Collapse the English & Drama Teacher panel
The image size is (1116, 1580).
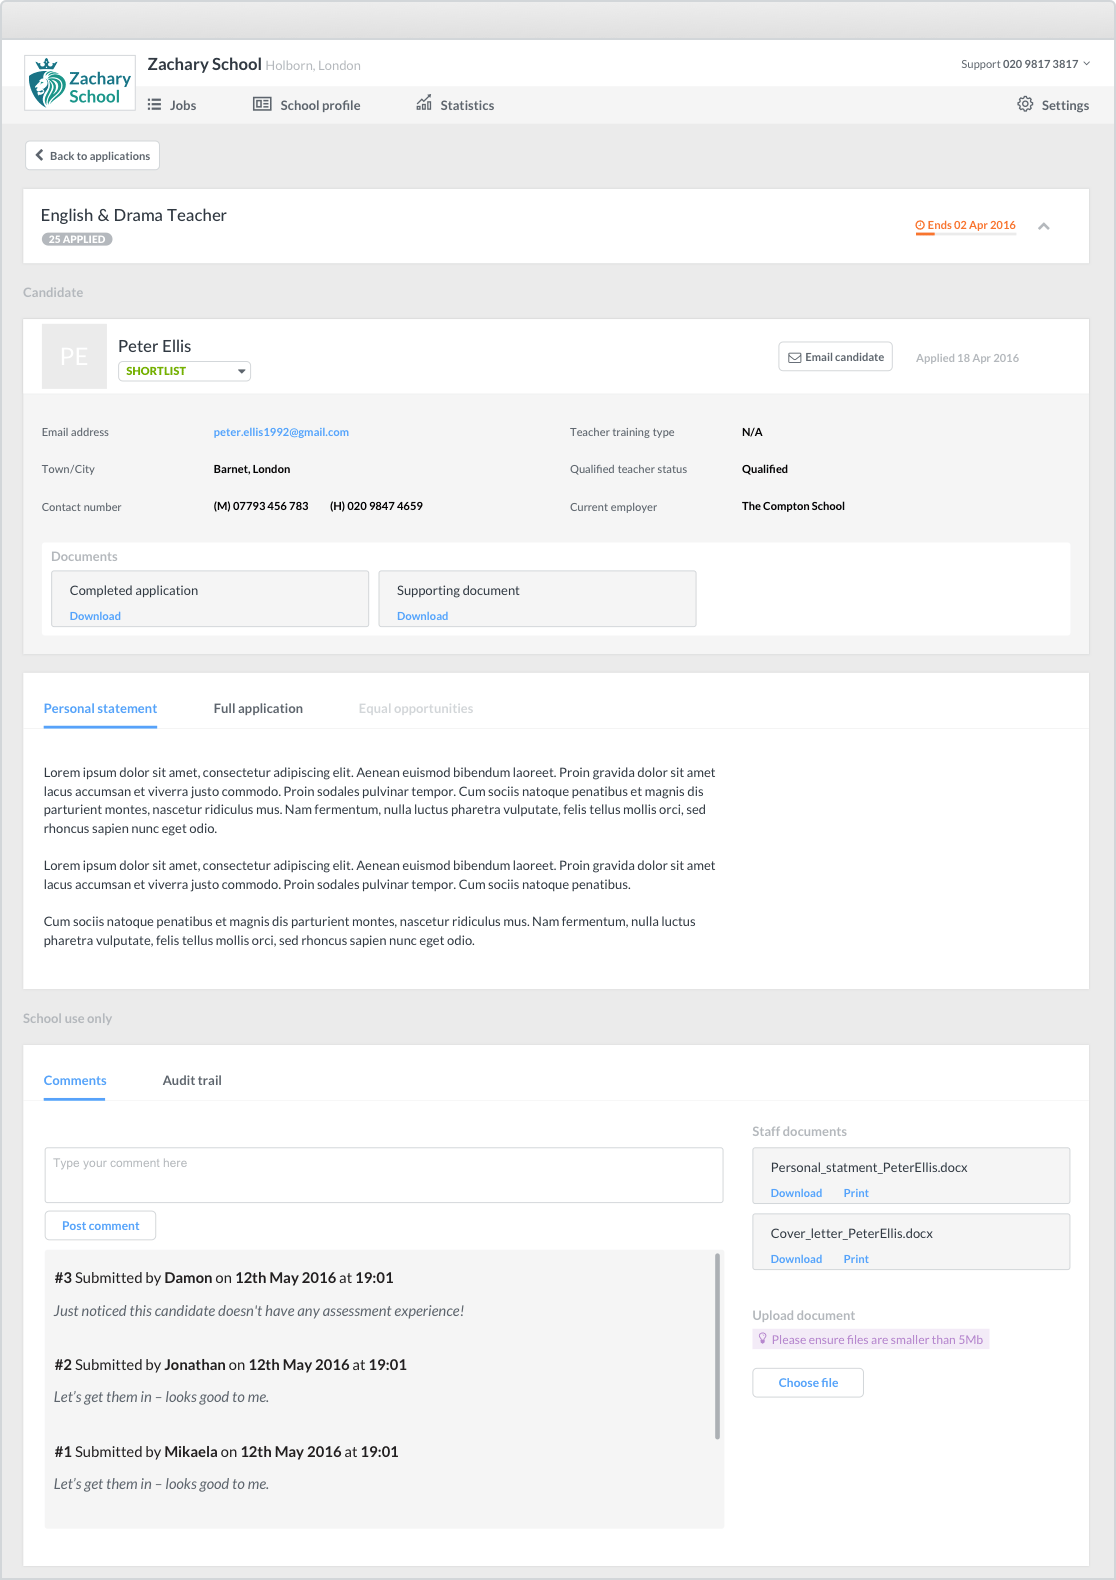(1043, 226)
